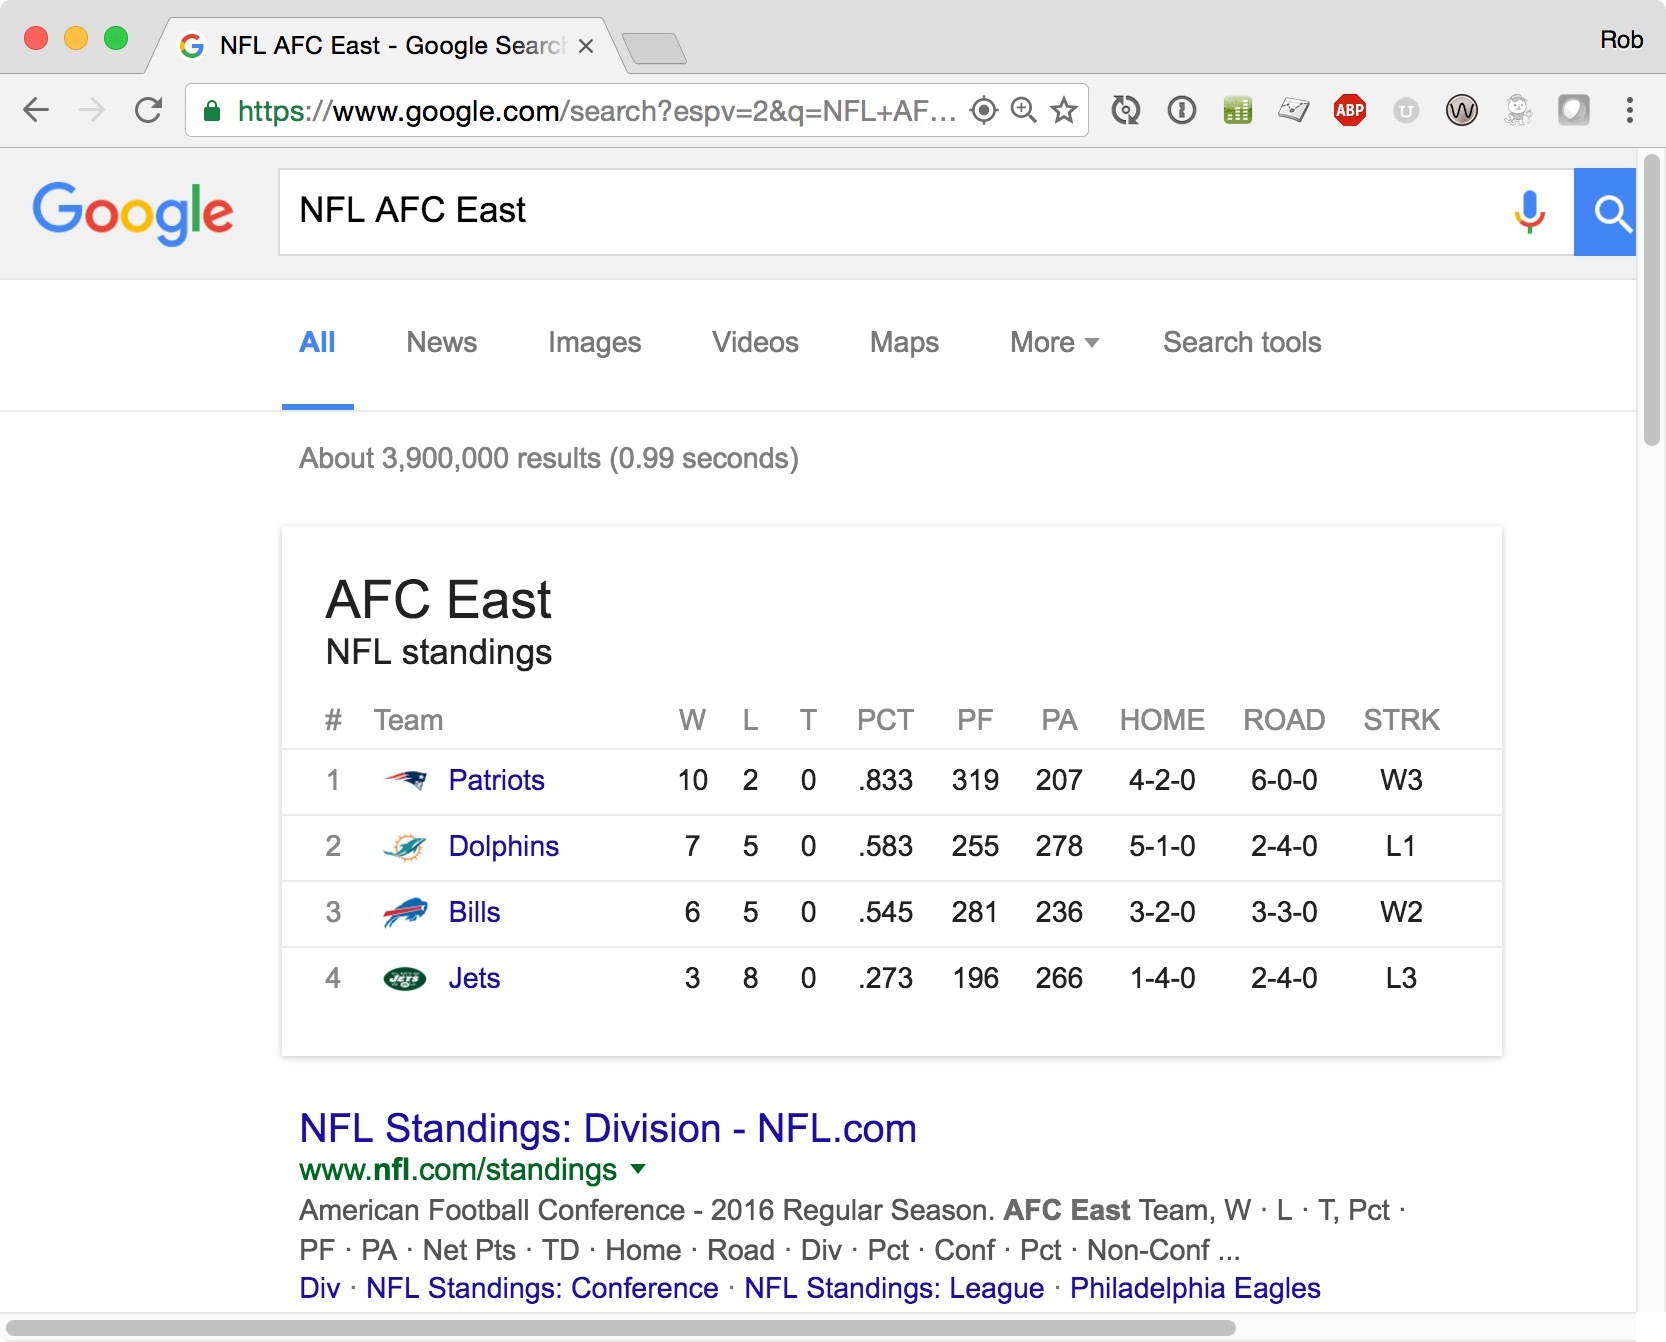Switch to the Videos tab

(x=755, y=342)
